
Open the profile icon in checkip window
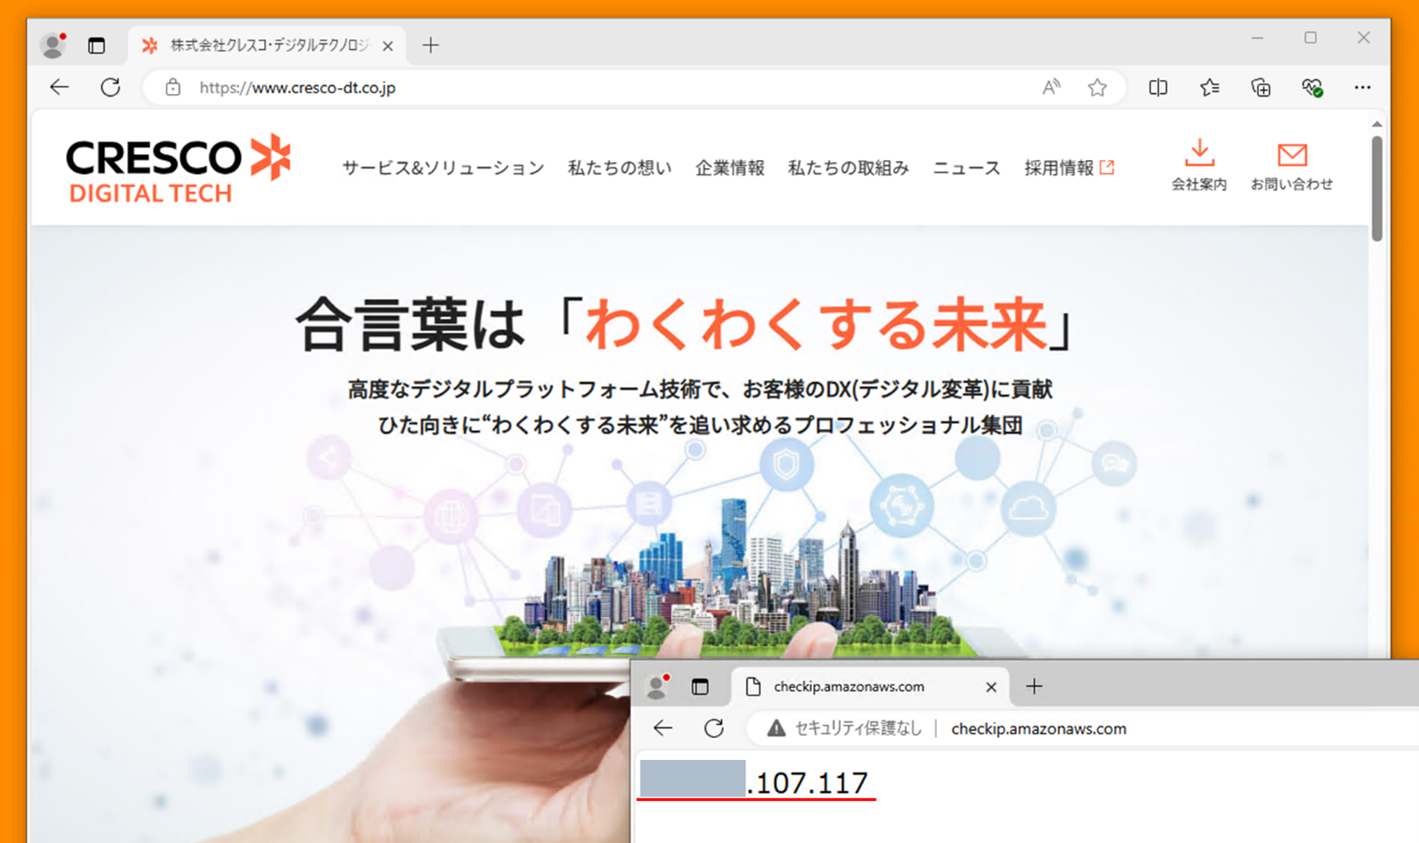(656, 687)
